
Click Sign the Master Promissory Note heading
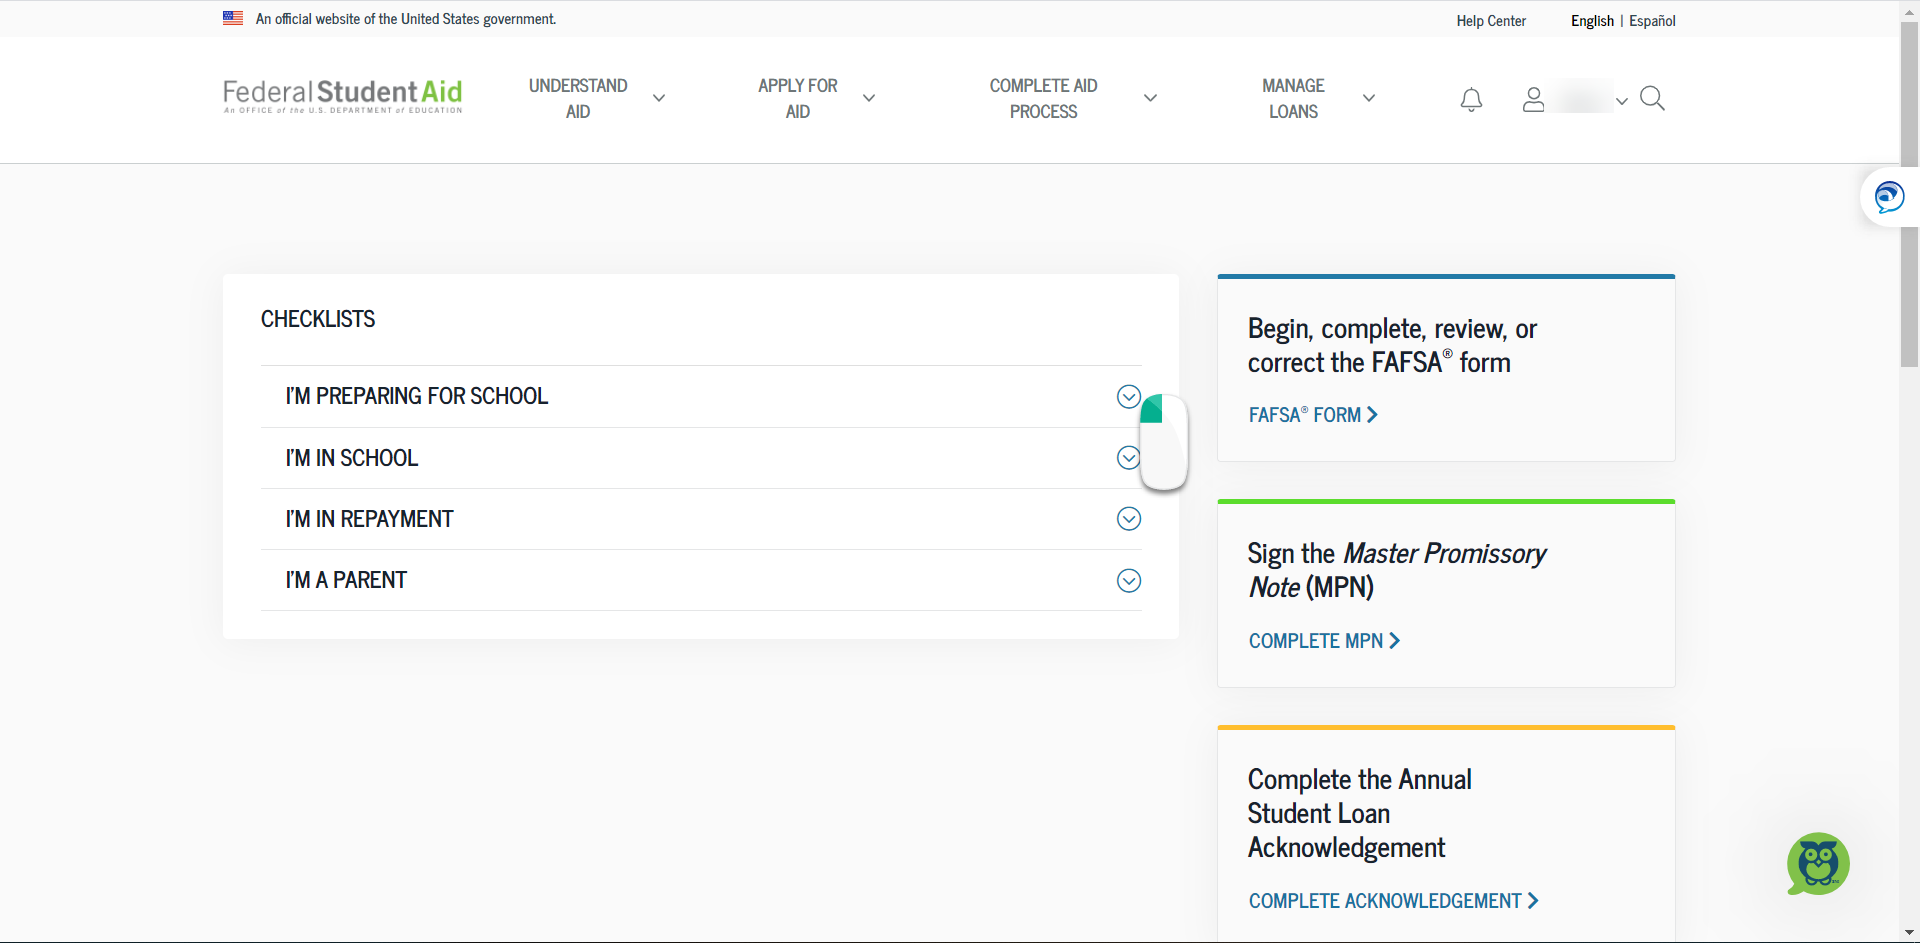[x=1396, y=570]
